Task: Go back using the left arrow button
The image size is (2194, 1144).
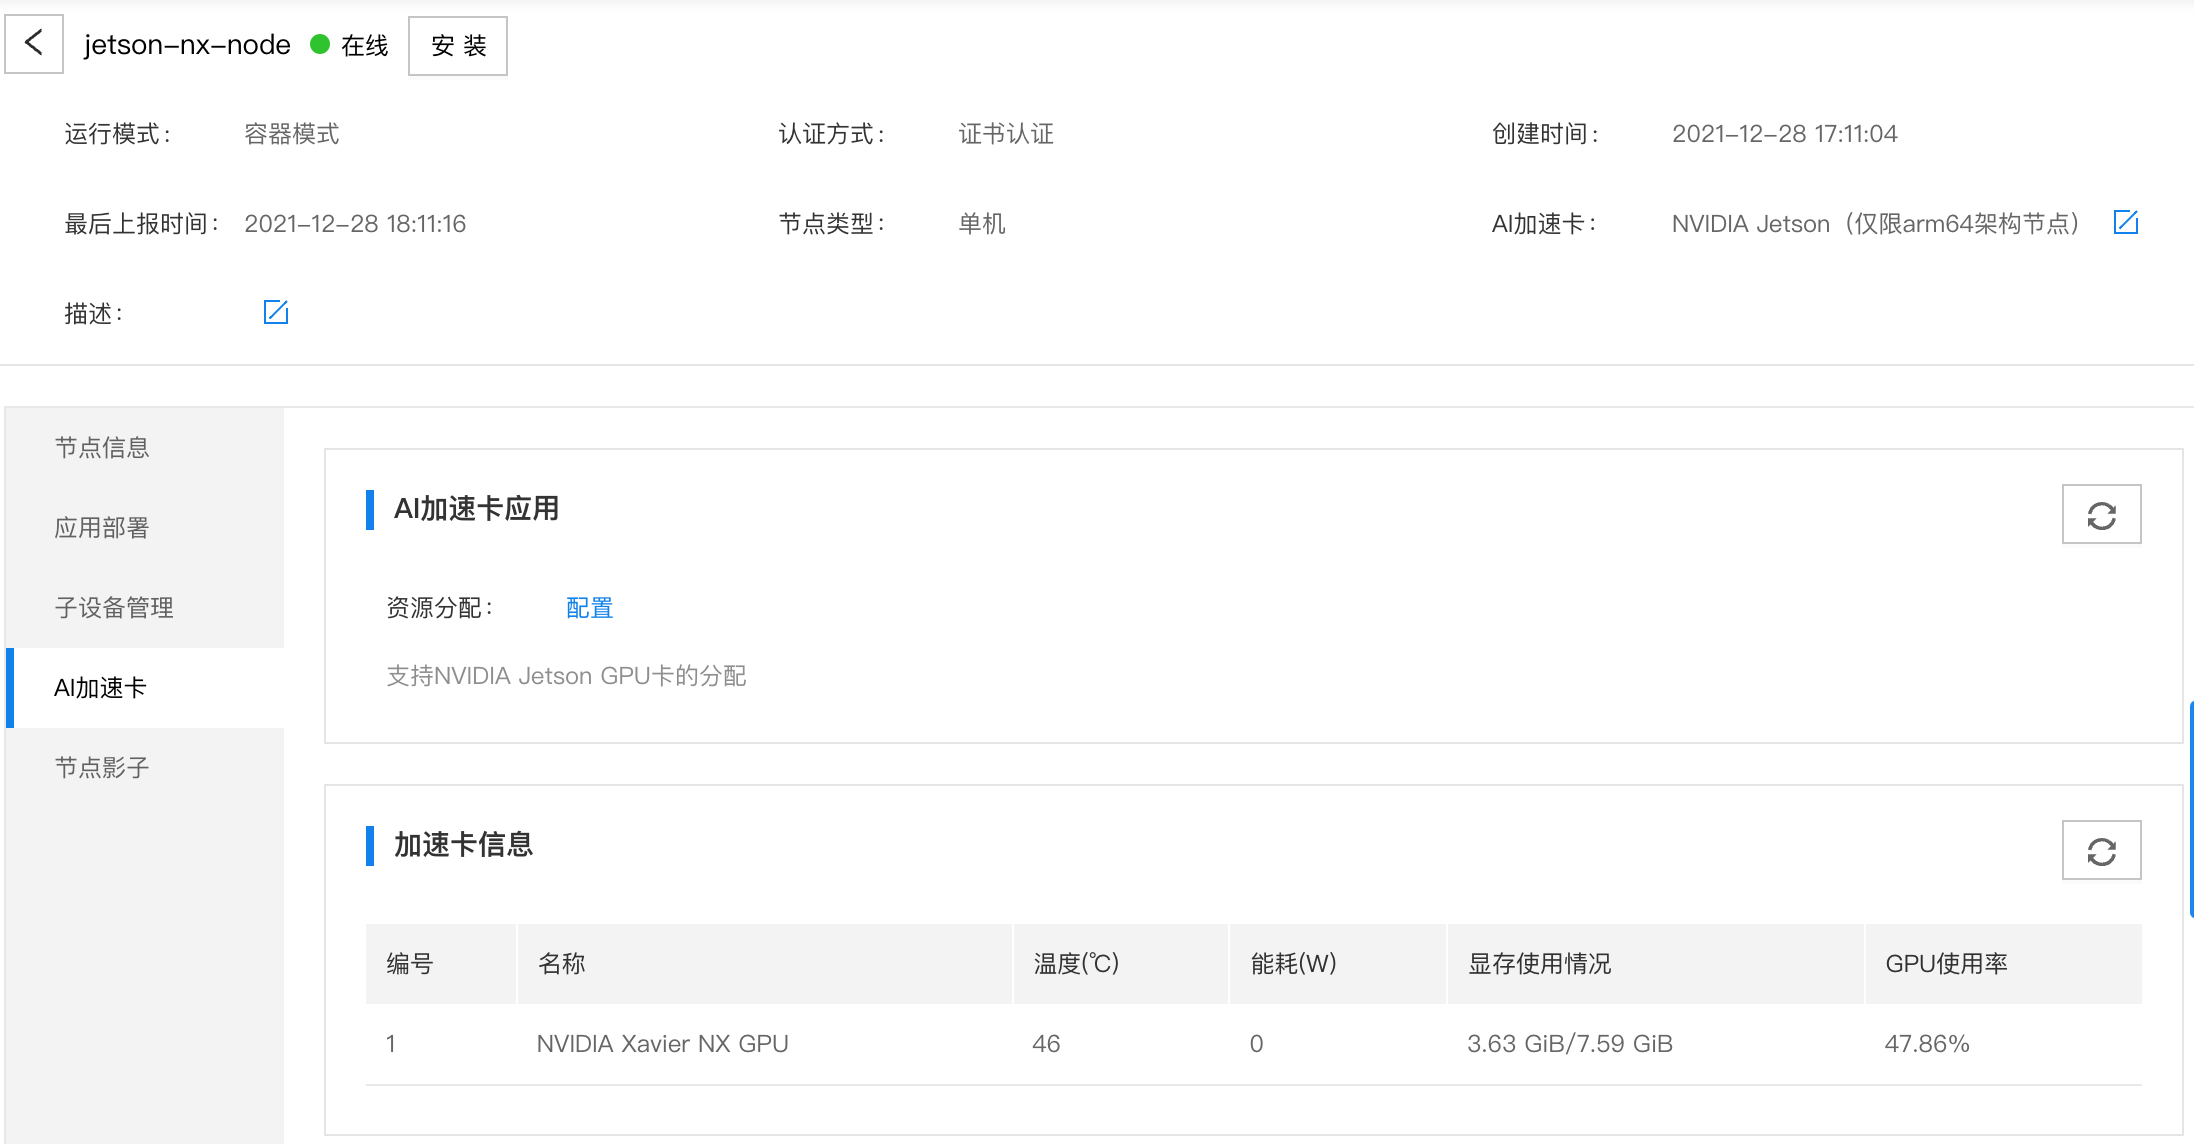Action: click(x=34, y=44)
